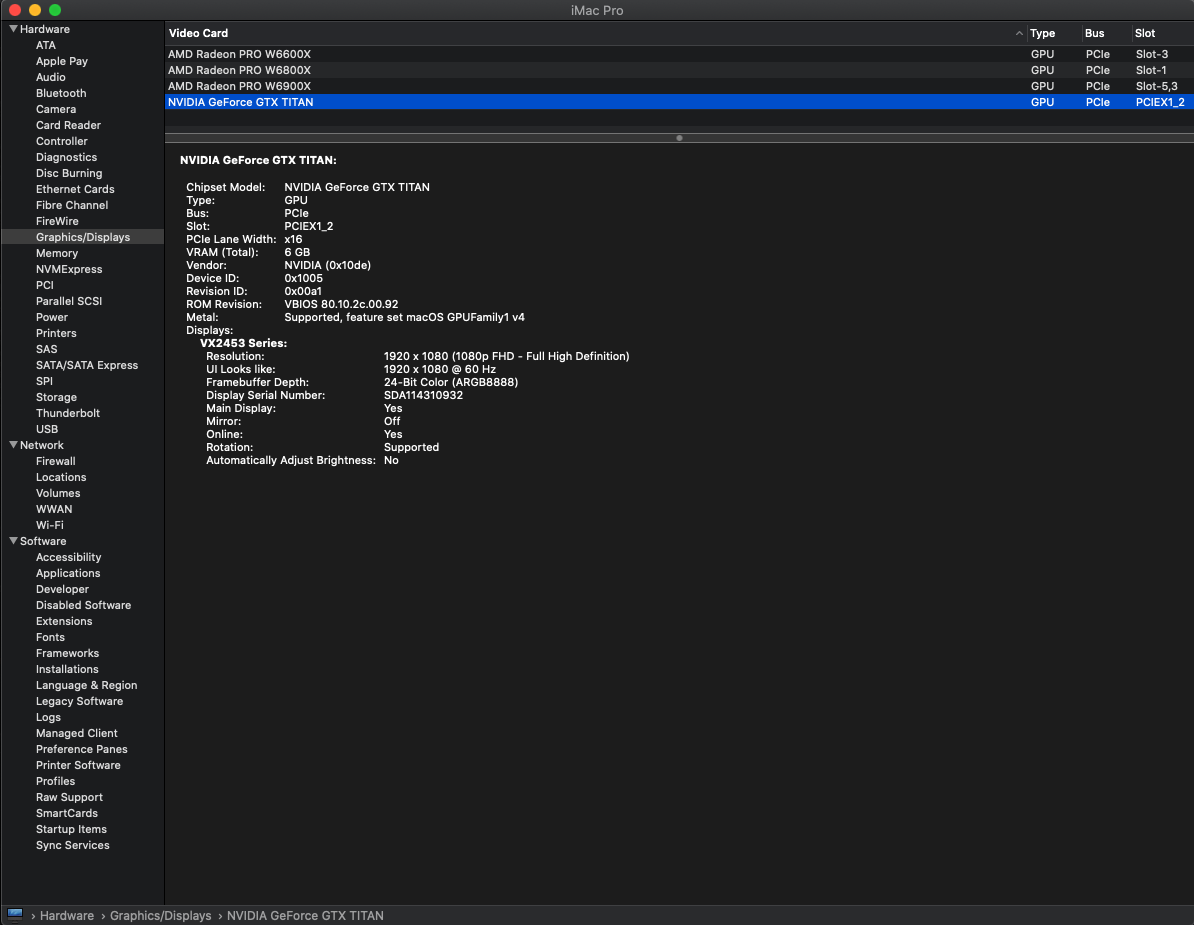Screen dimensions: 1194x925
Task: View Language & Region in sidebar
Action: pyautogui.click(x=87, y=684)
